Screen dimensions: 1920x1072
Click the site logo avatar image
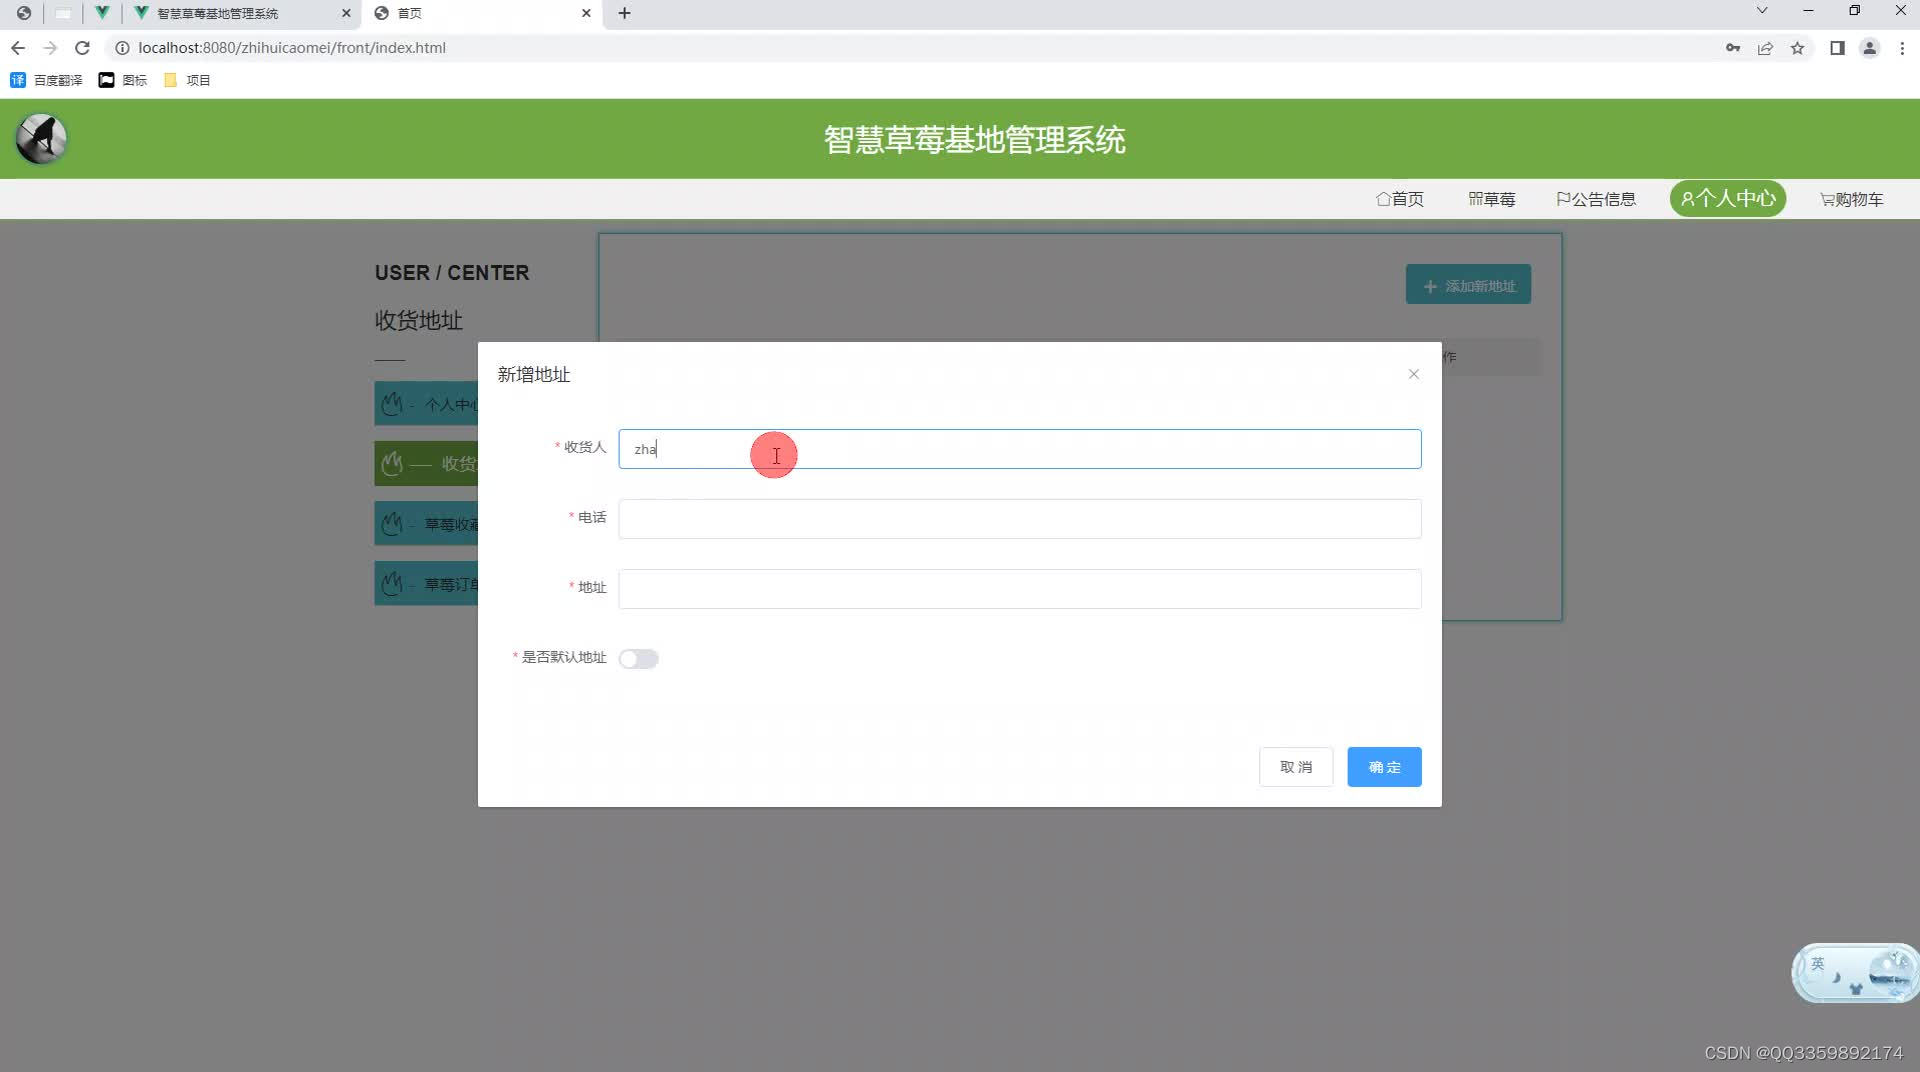pyautogui.click(x=41, y=138)
